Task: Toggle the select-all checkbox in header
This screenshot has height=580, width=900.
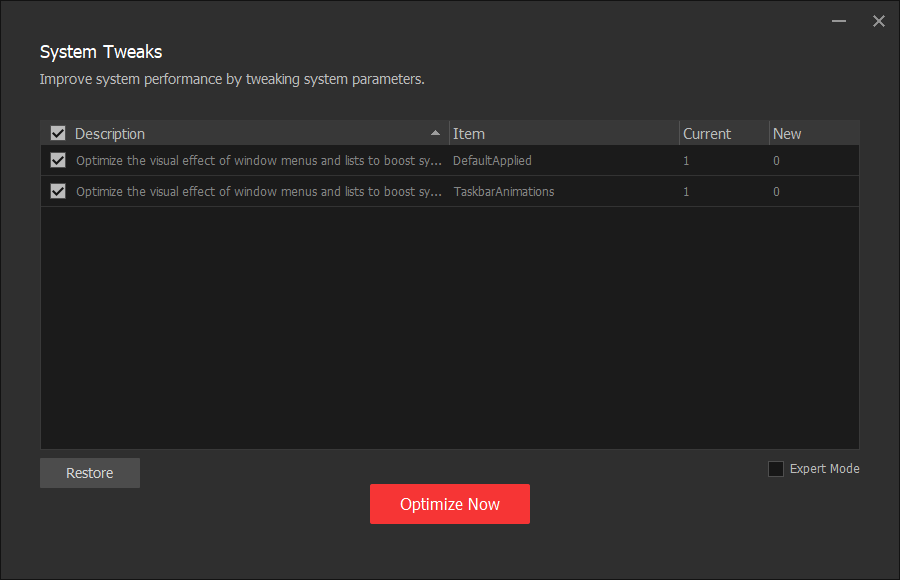Action: (58, 133)
